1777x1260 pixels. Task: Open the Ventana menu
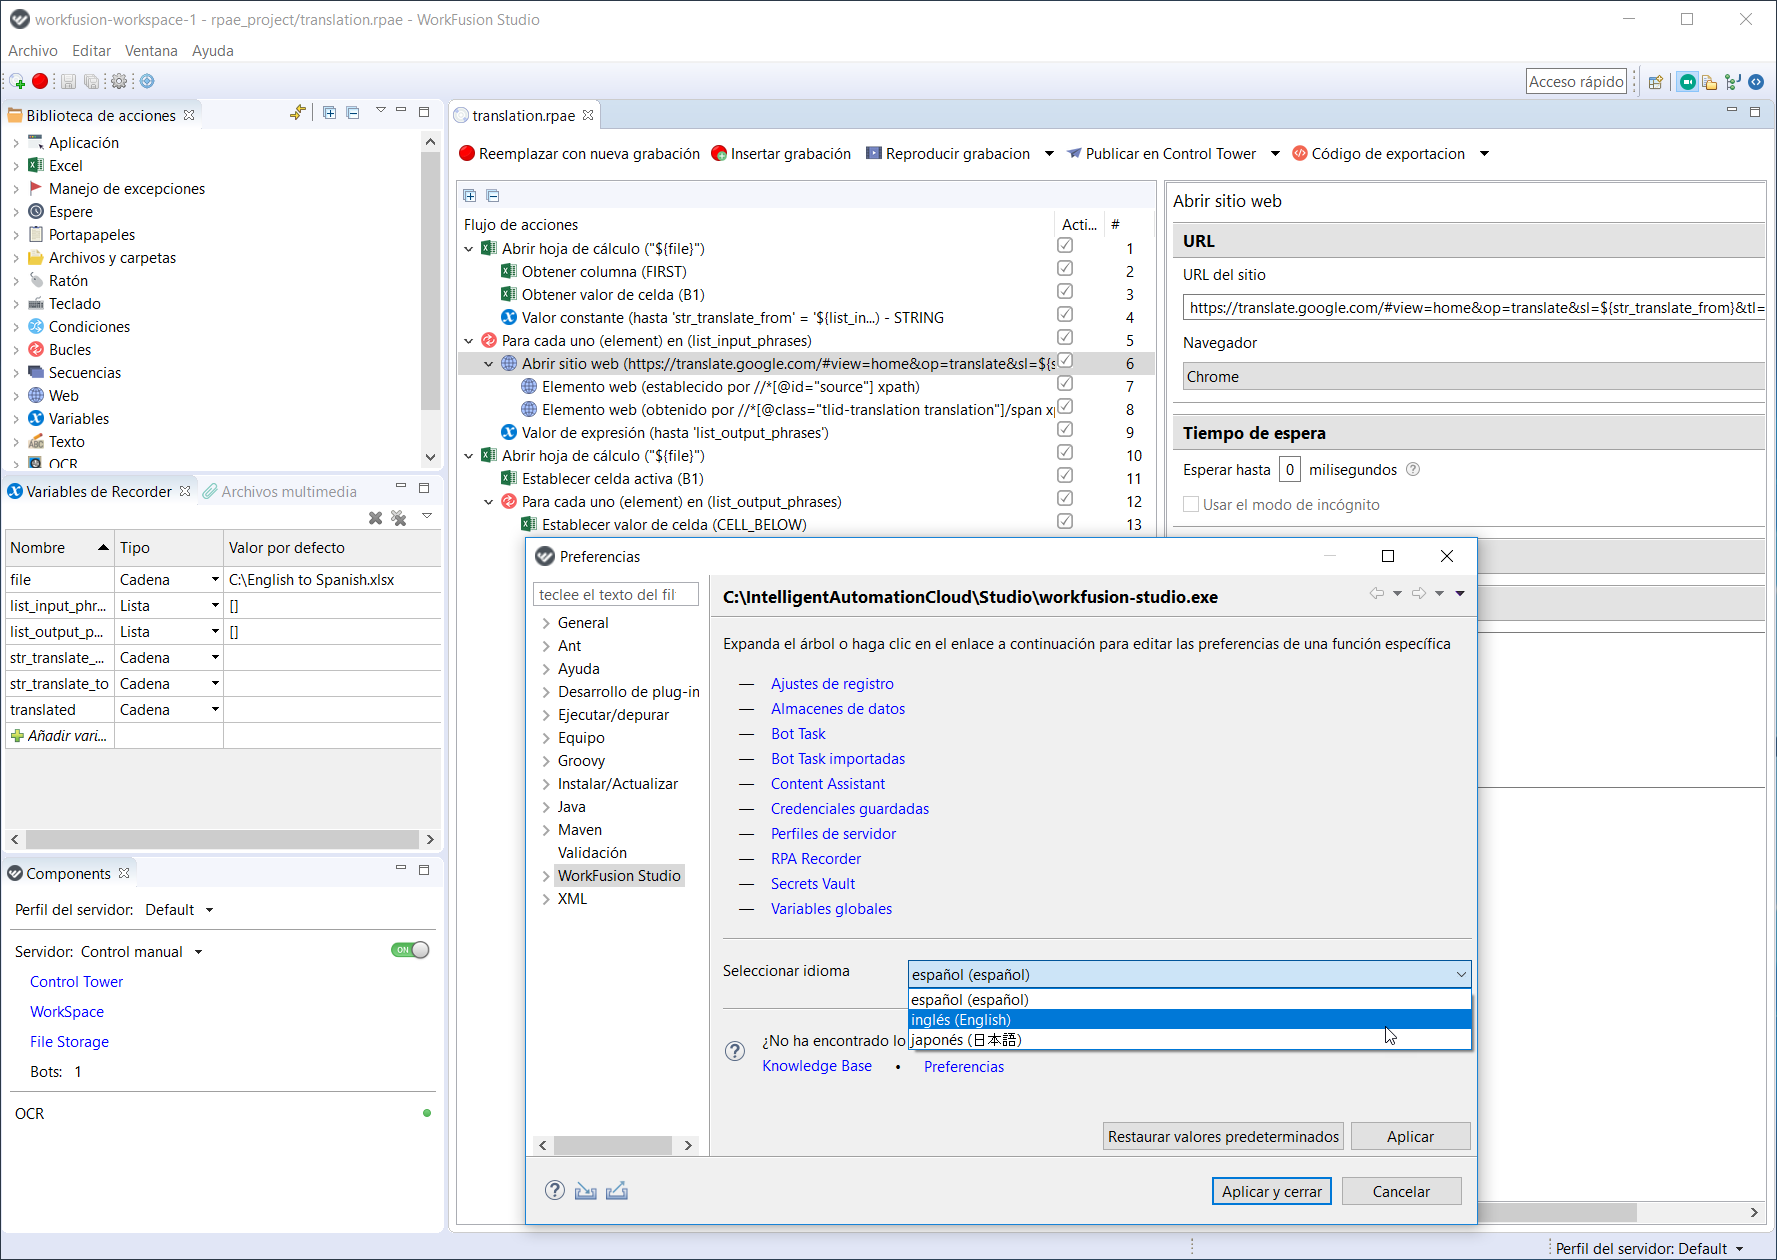[x=151, y=51]
